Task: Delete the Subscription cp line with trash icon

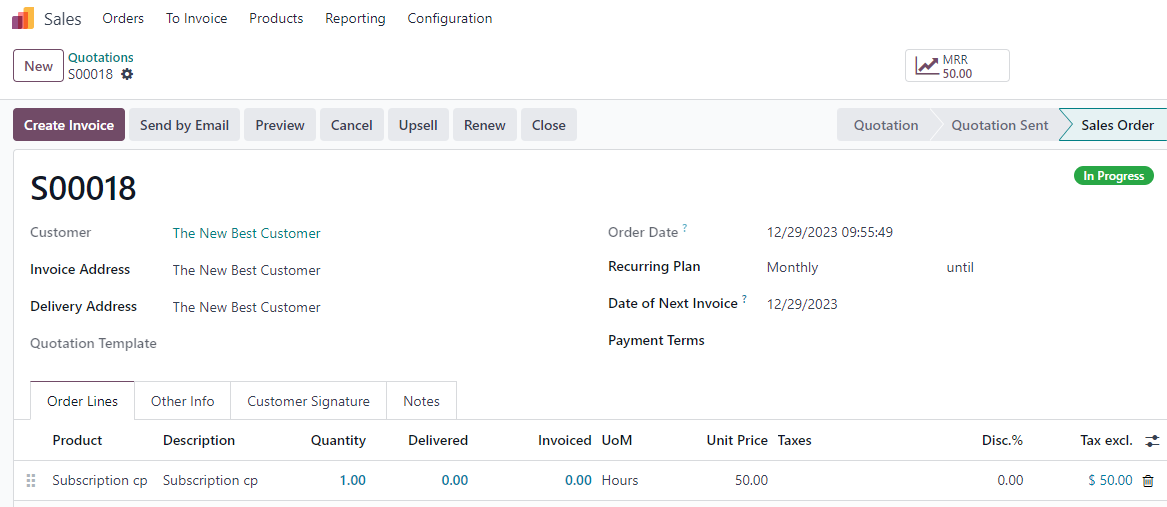Action: coord(1148,481)
